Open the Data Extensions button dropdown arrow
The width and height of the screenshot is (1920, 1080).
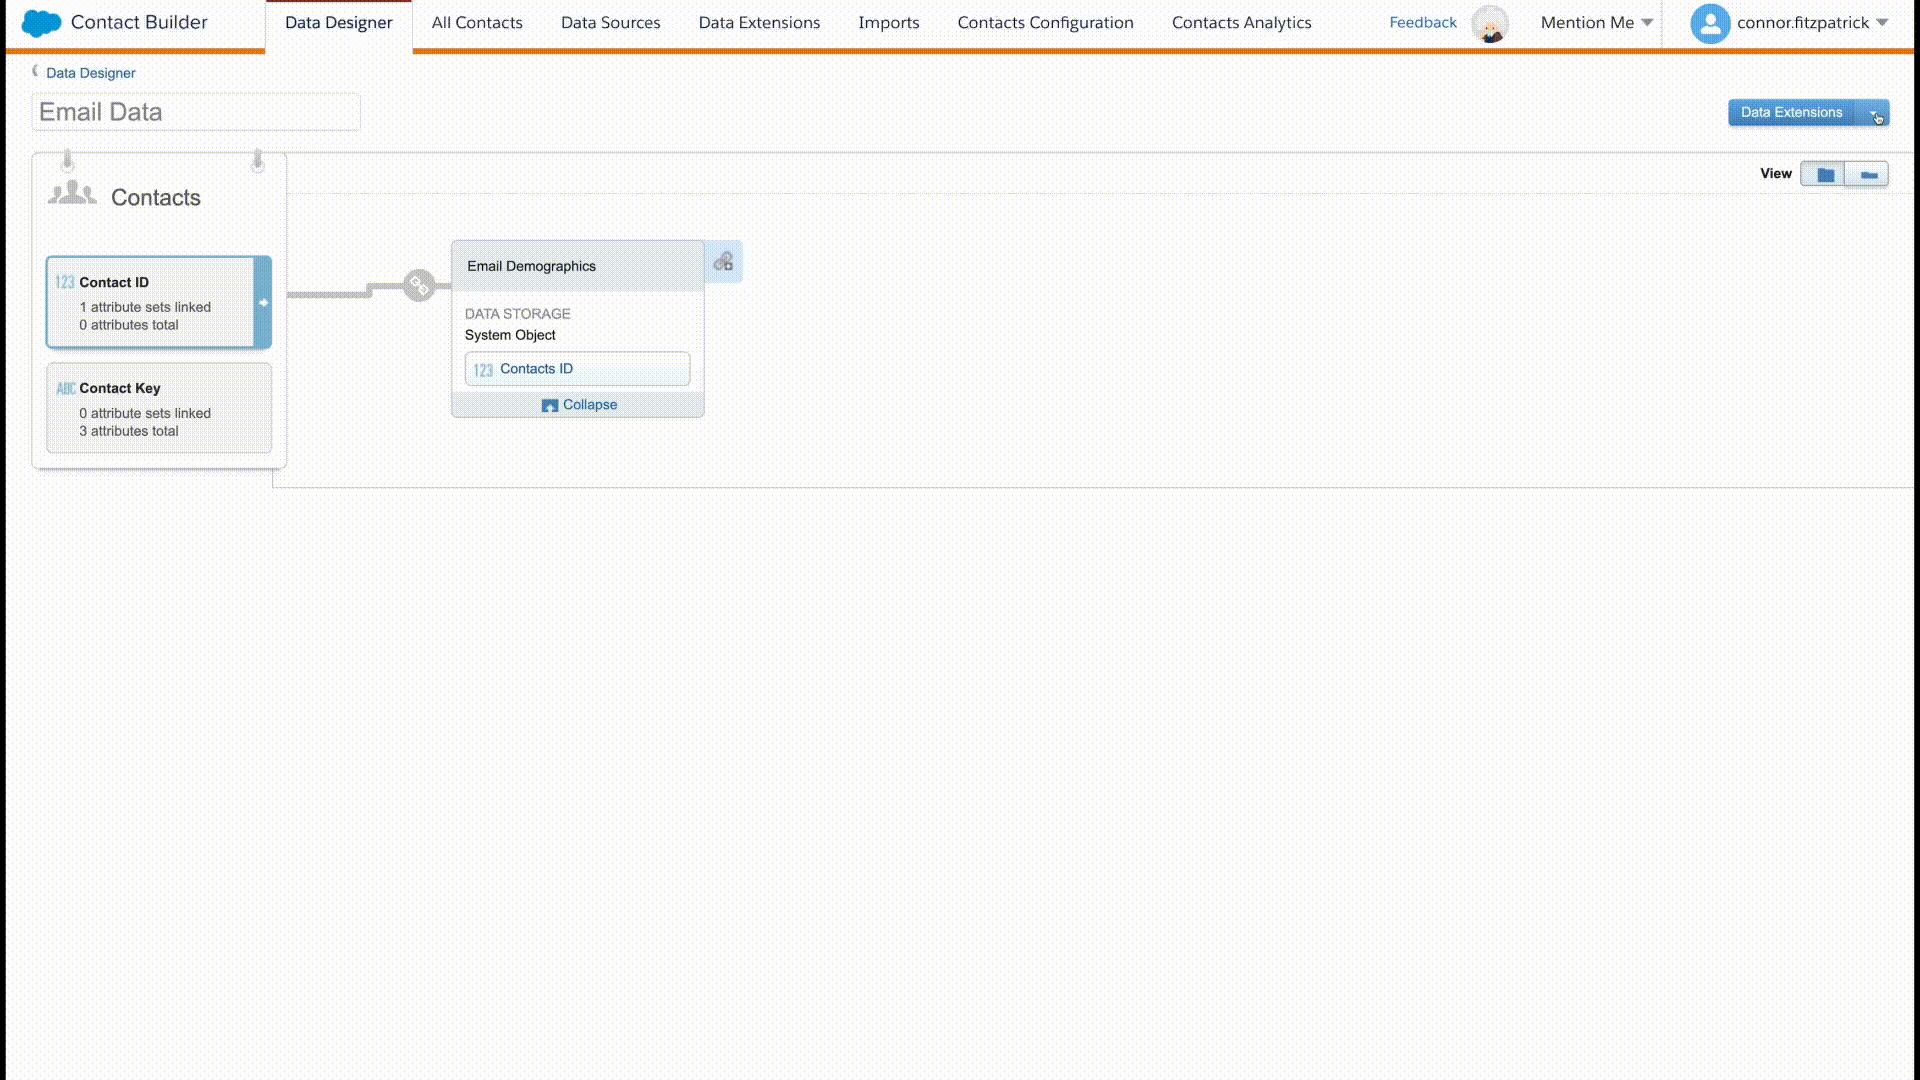(1874, 113)
